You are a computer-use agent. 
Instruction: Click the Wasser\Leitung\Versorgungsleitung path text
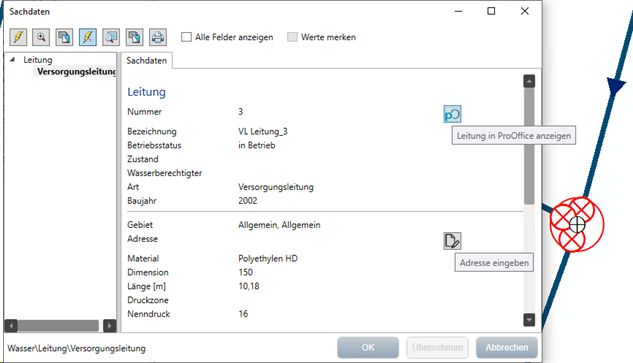click(76, 348)
